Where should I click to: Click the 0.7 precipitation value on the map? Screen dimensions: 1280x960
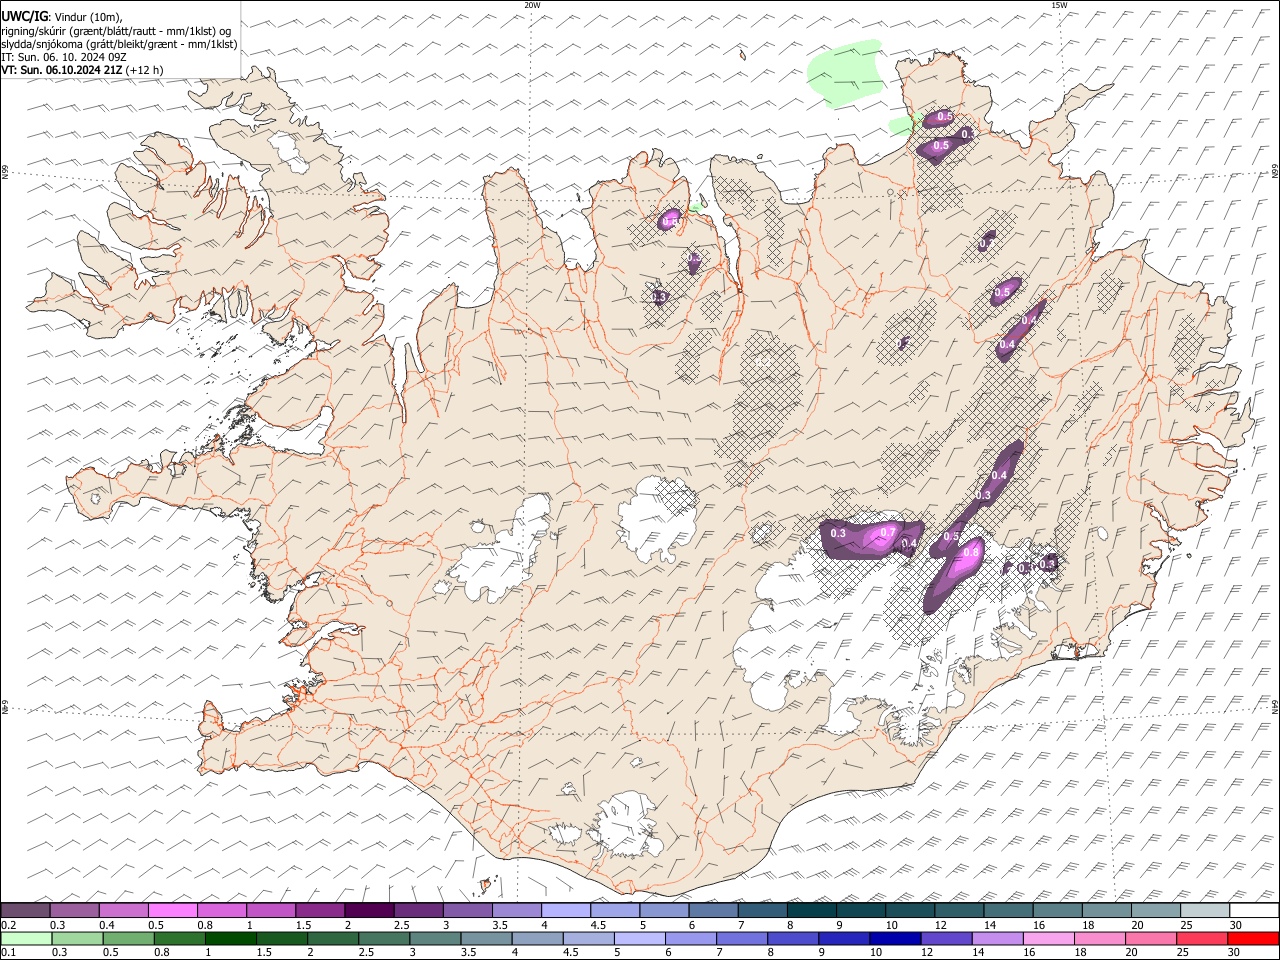click(888, 533)
